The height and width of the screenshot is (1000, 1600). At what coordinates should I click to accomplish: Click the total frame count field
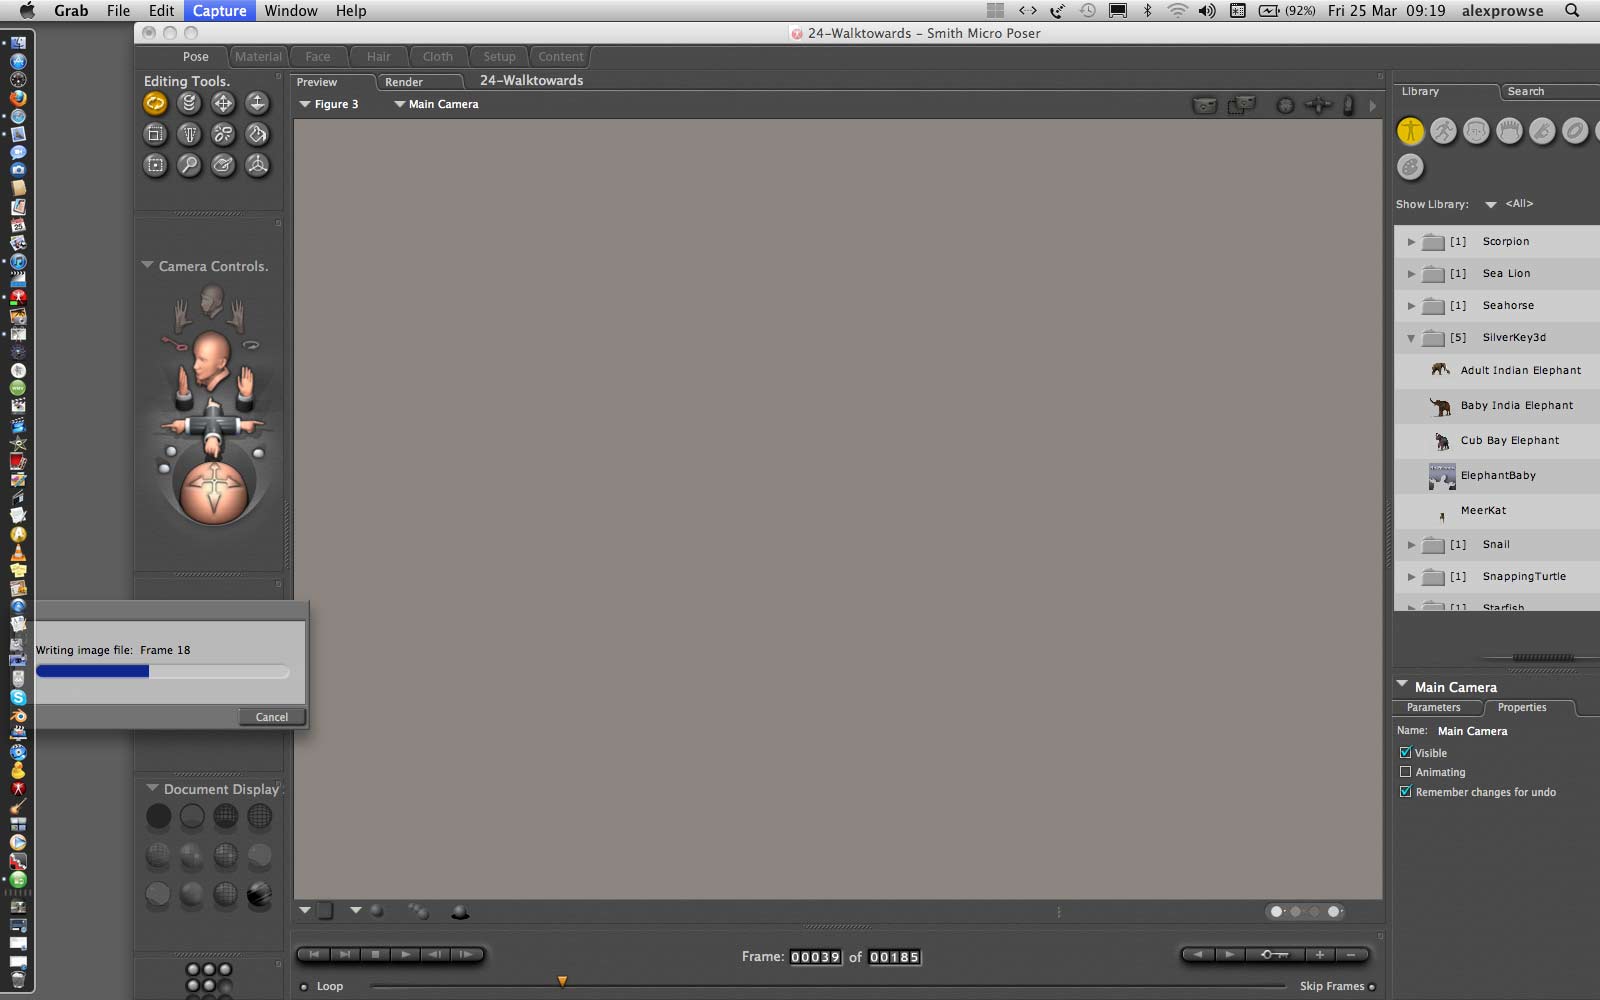pyautogui.click(x=894, y=957)
